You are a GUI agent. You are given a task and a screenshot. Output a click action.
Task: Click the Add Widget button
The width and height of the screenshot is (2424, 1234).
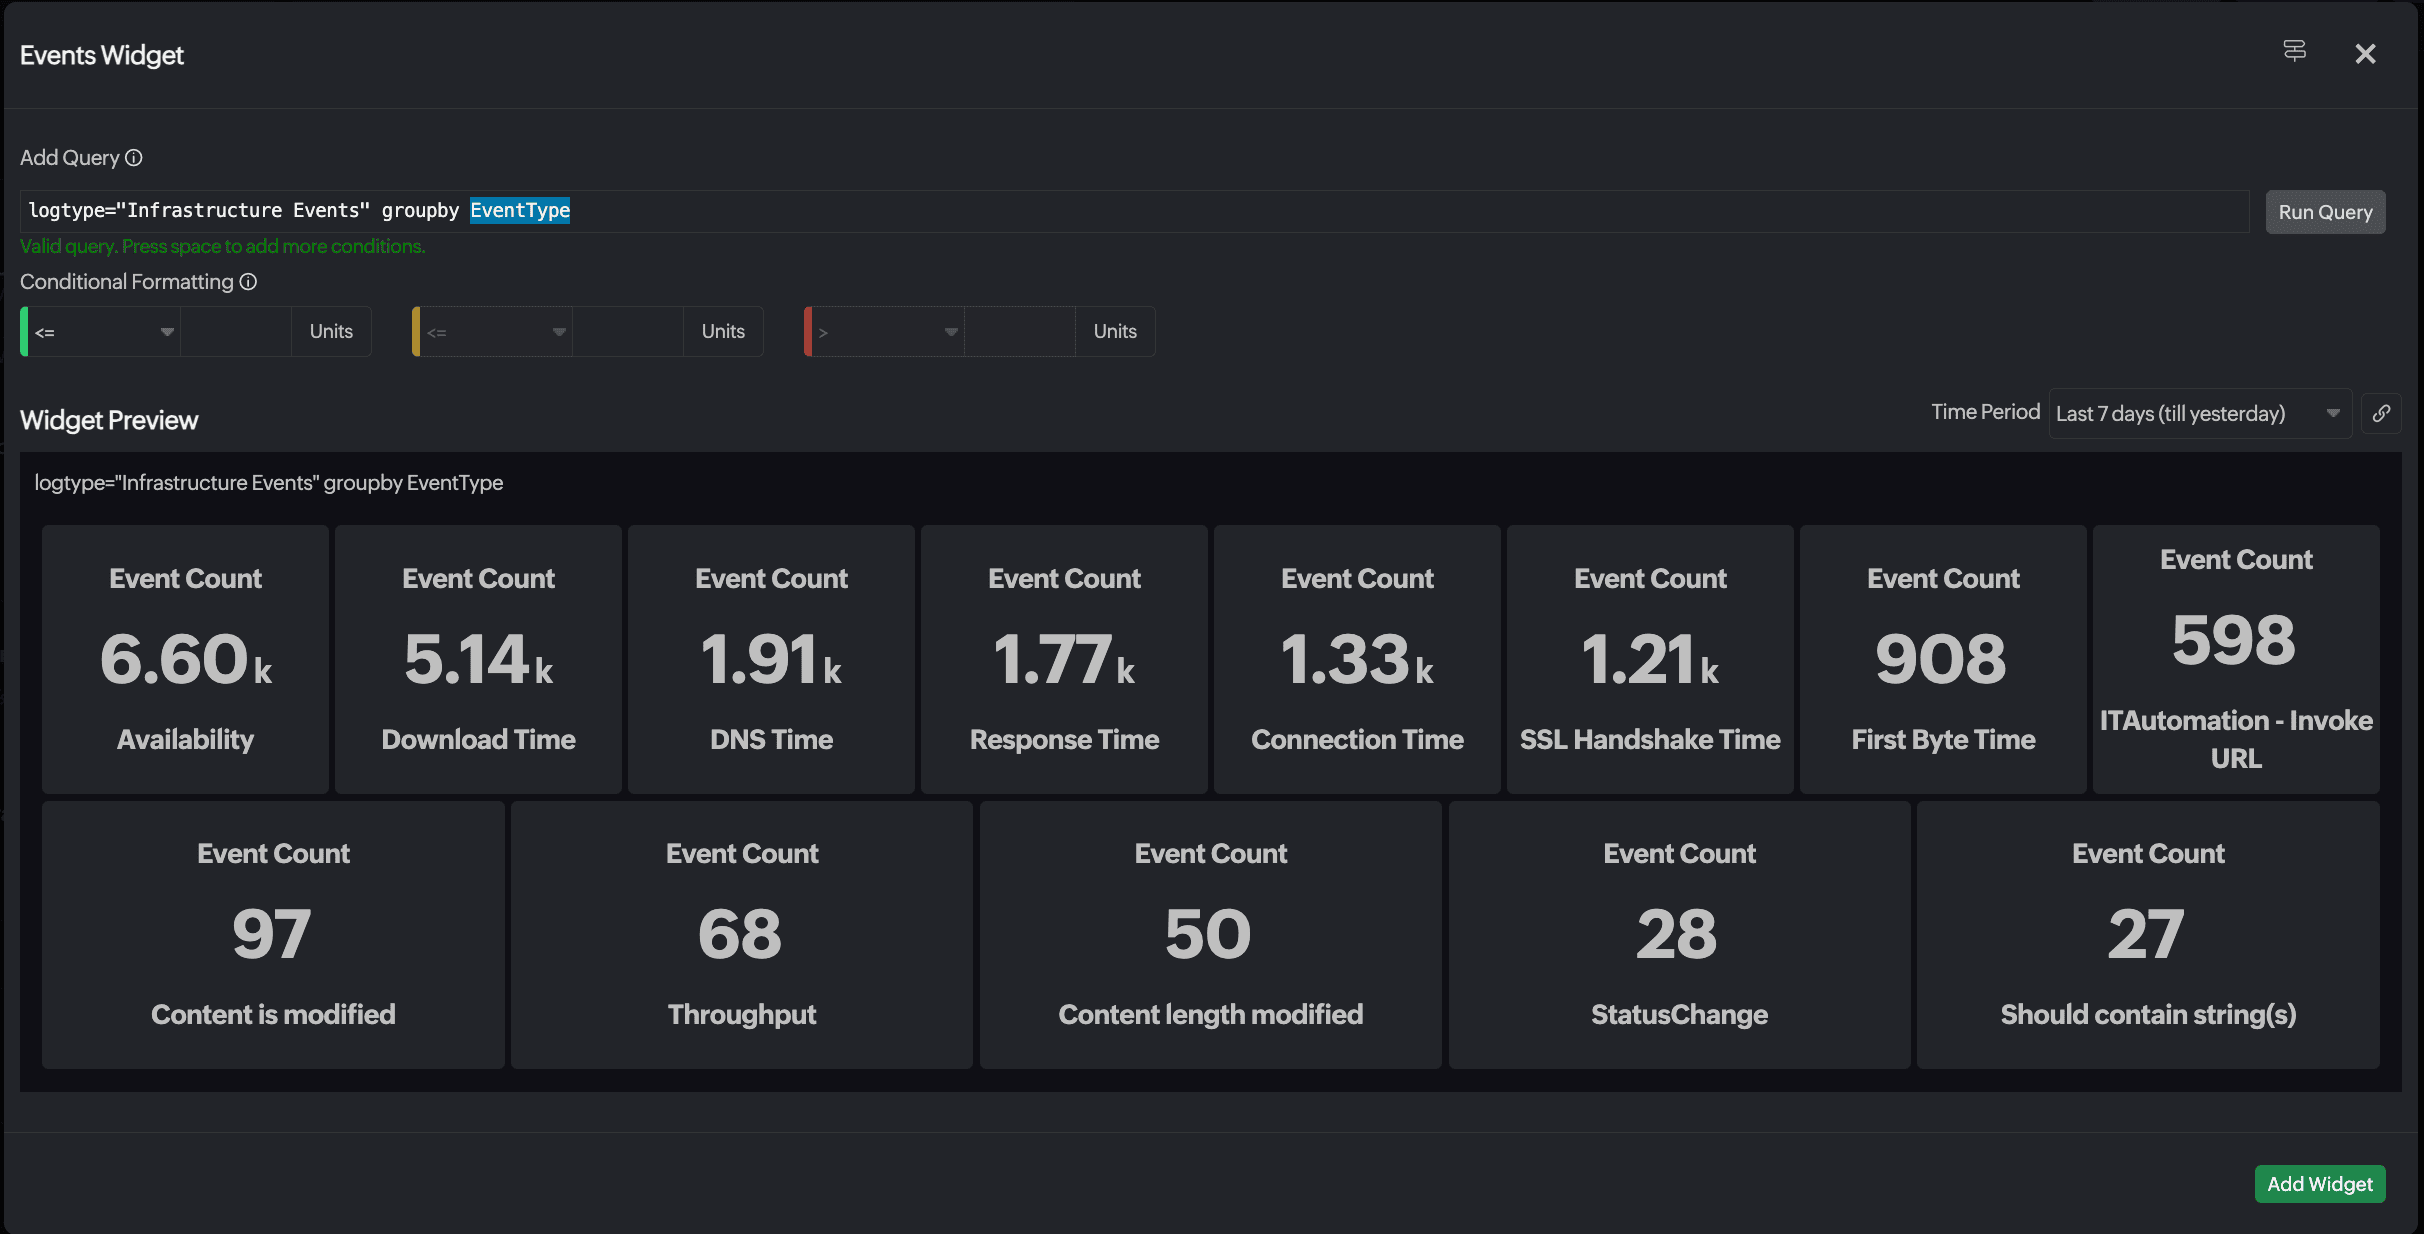point(2319,1184)
